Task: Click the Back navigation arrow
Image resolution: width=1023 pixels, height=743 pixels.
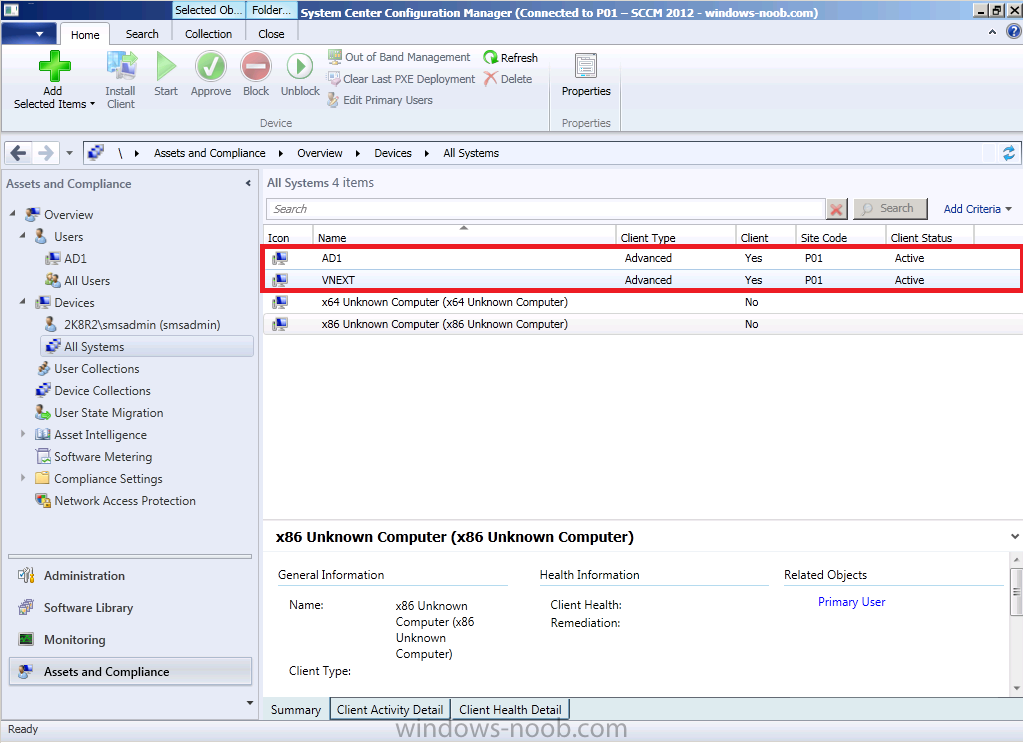Action: point(18,153)
